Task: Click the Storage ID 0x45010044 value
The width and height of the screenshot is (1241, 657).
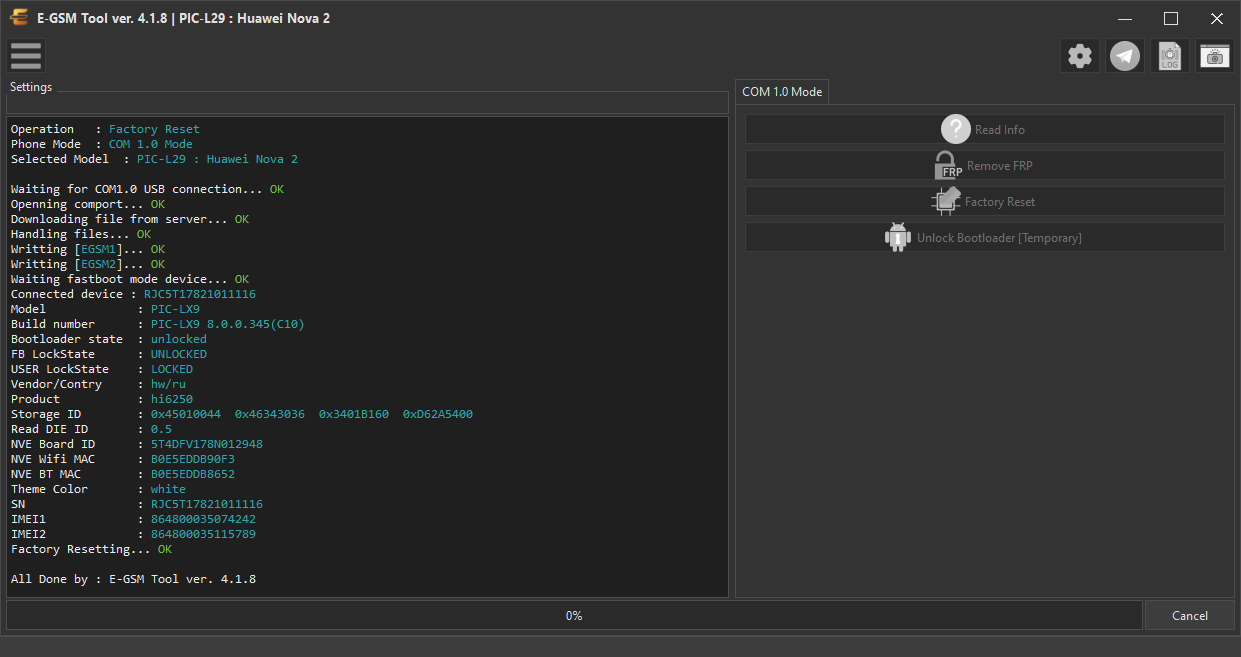Action: click(186, 414)
